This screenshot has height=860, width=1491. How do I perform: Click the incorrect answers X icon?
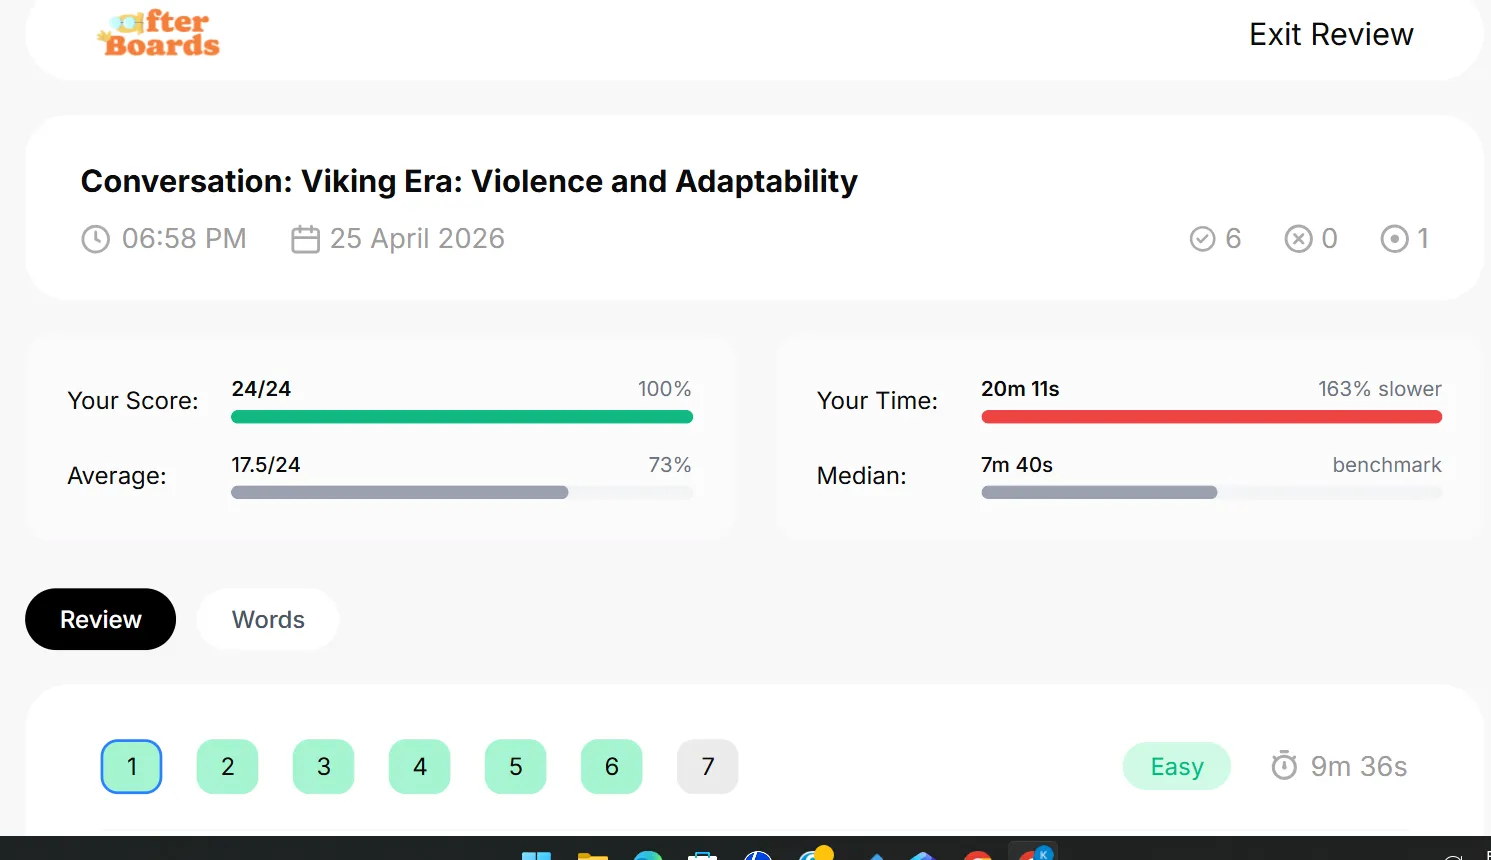pyautogui.click(x=1298, y=239)
